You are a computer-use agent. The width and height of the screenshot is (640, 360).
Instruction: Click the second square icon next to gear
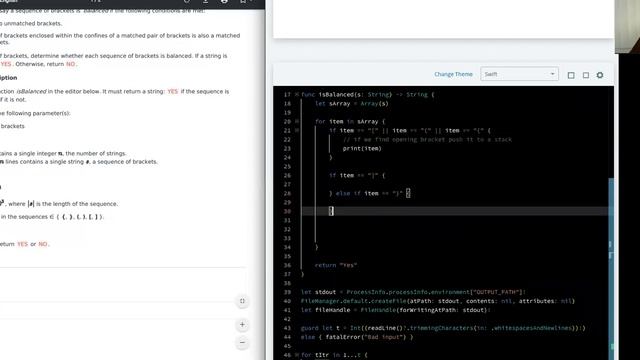(x=586, y=75)
